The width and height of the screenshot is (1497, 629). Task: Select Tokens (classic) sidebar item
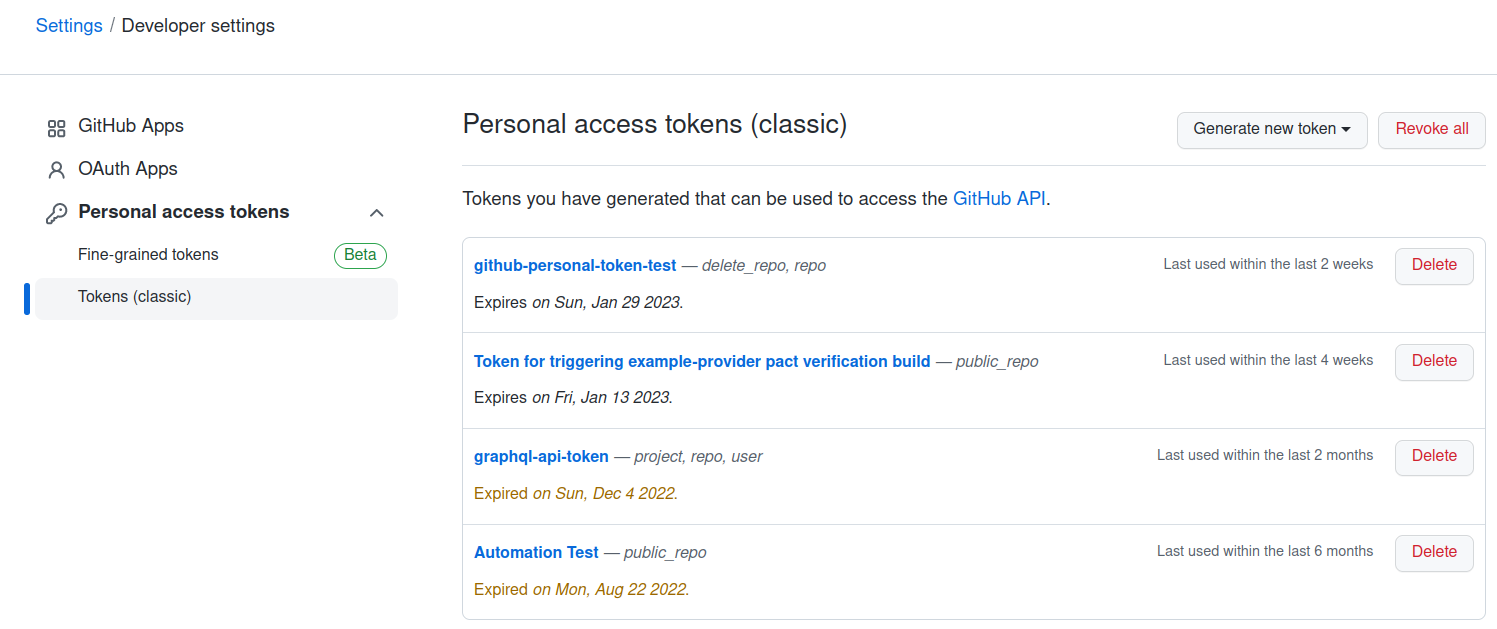click(x=135, y=297)
